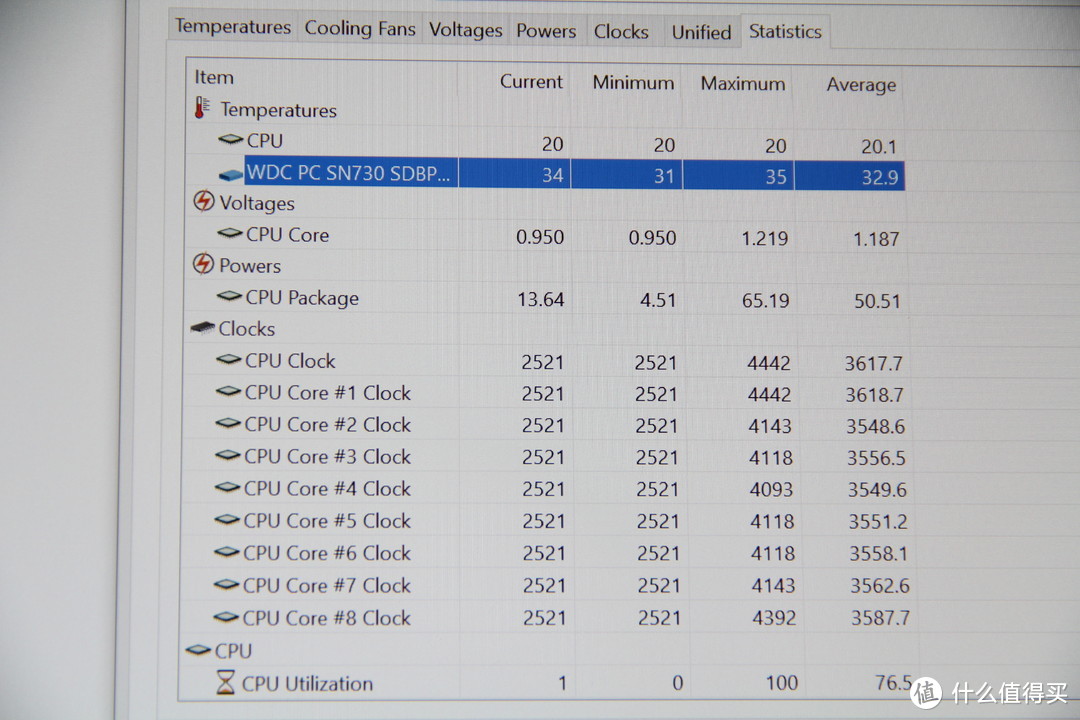Click the 65.19 maximum CPU Package value

[x=765, y=300]
